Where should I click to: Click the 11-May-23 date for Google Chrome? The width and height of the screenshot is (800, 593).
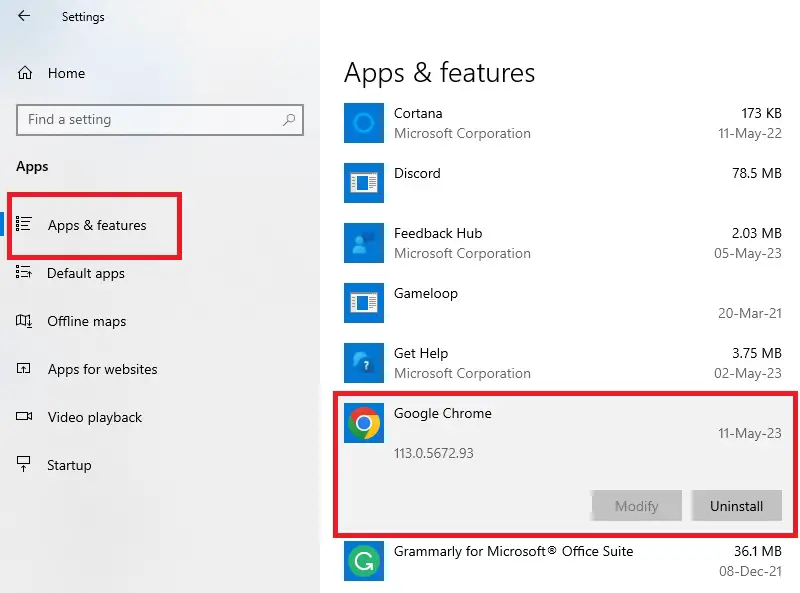[749, 433]
